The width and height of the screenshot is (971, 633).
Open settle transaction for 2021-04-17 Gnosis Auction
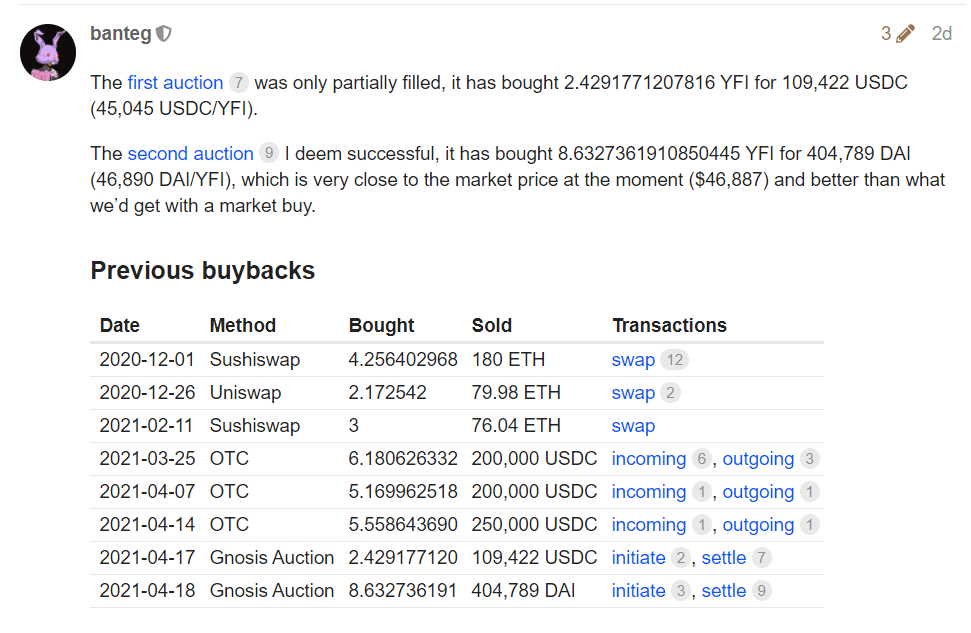coord(724,558)
